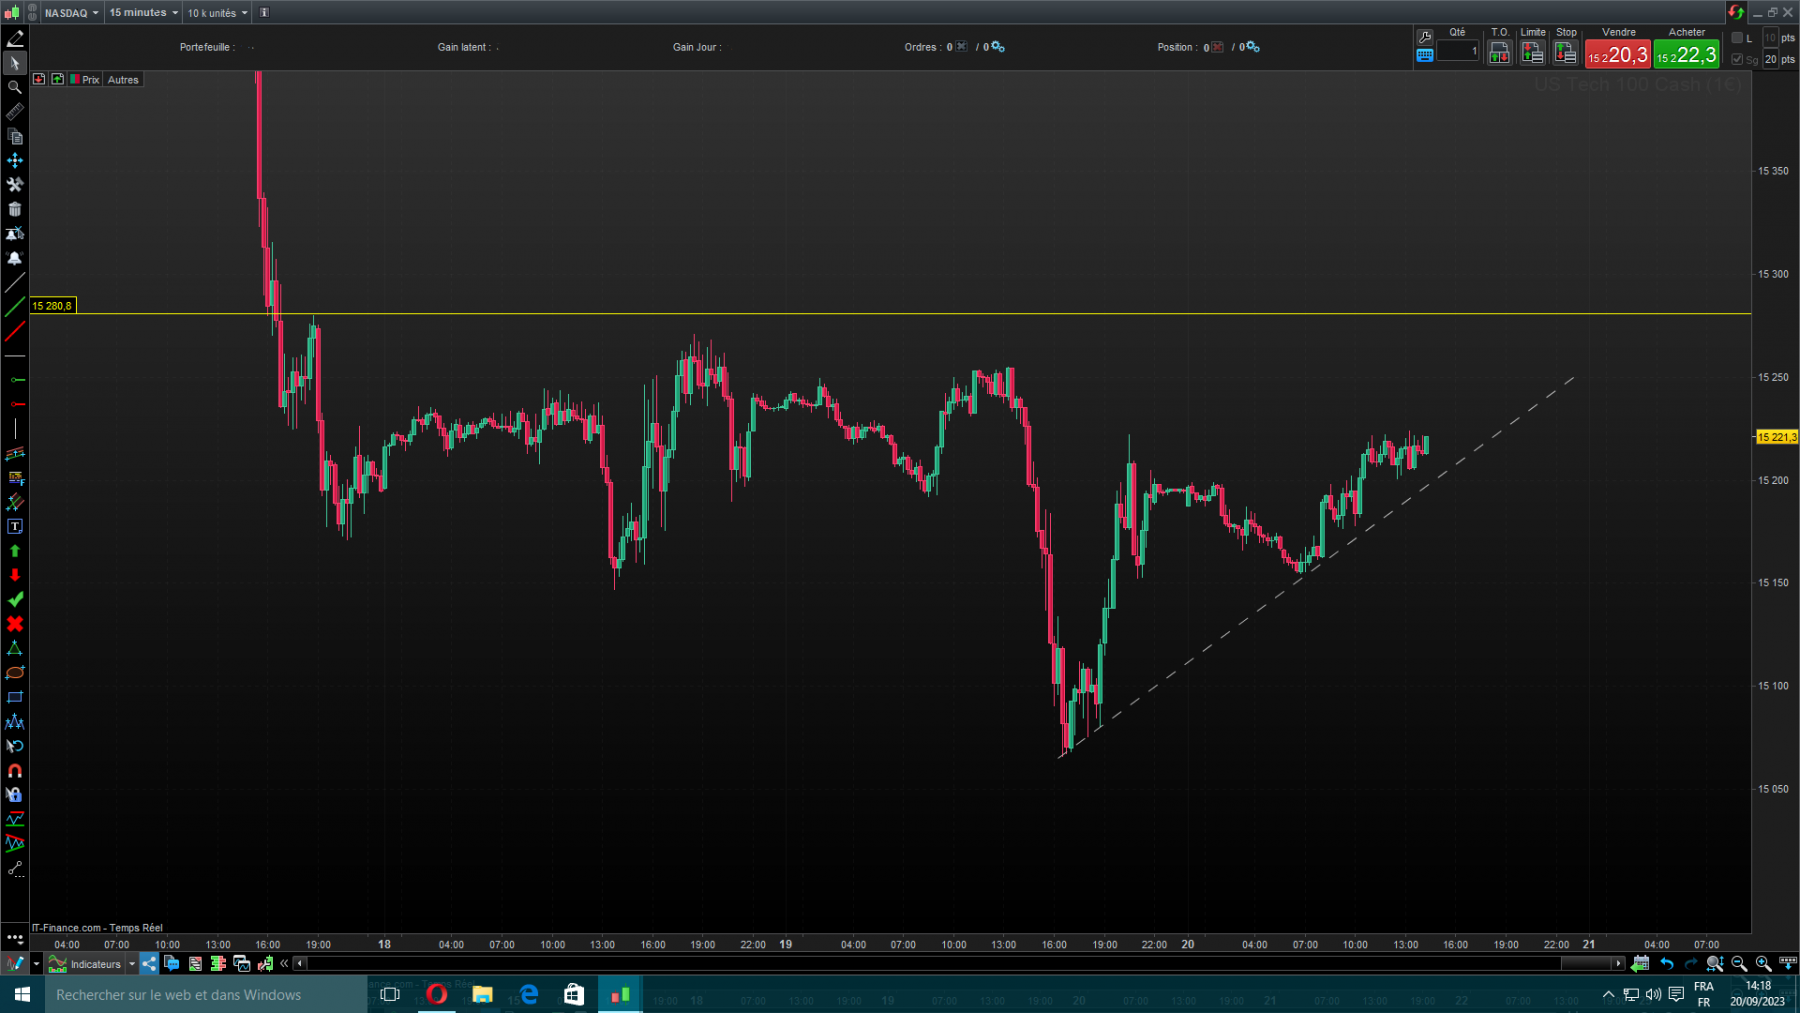
Task: Select the ruler measurement tool
Action: pos(15,112)
